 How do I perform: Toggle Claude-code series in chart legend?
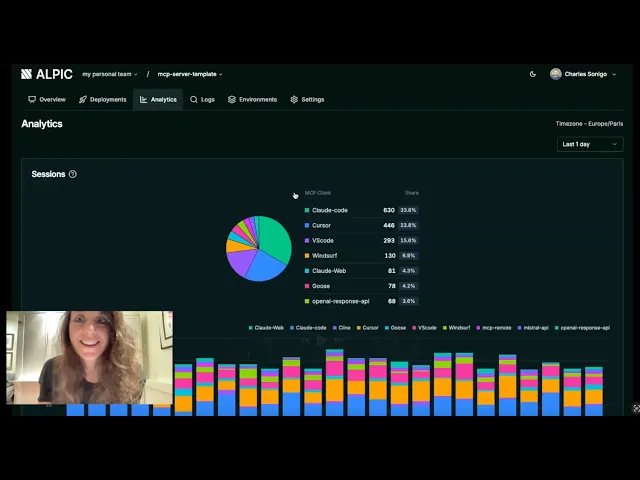point(308,328)
